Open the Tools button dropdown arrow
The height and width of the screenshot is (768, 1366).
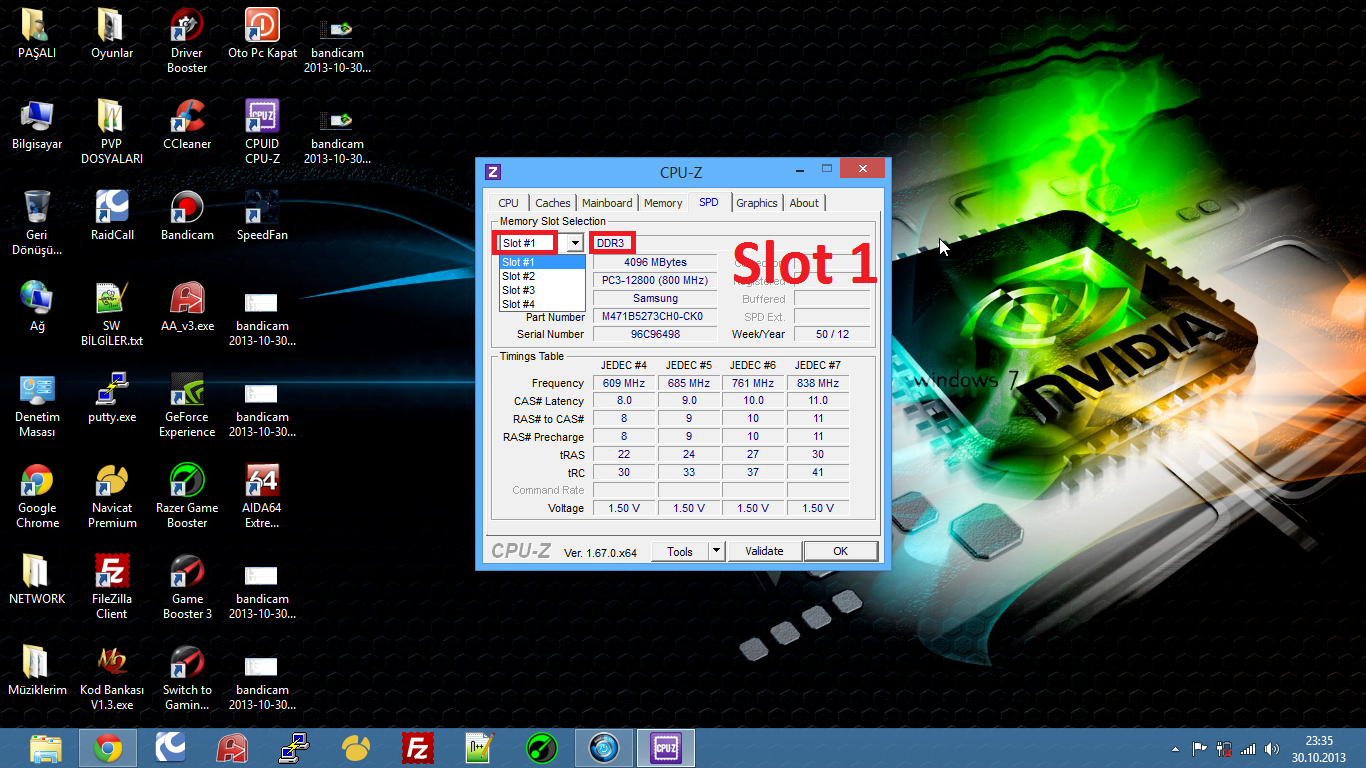[716, 551]
